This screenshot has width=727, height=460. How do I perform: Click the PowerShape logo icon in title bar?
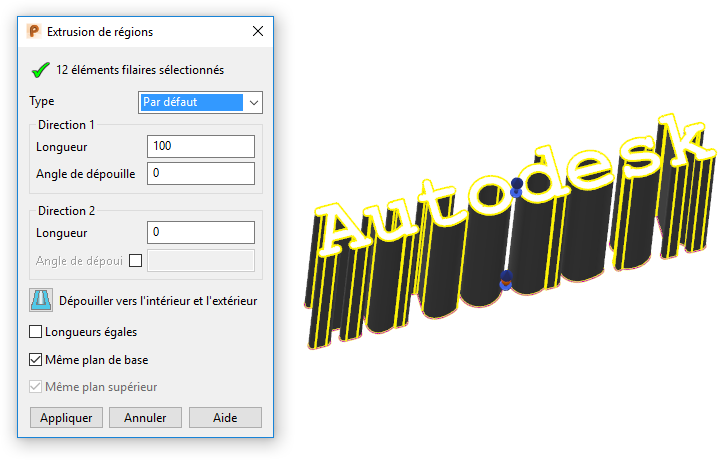pos(34,32)
